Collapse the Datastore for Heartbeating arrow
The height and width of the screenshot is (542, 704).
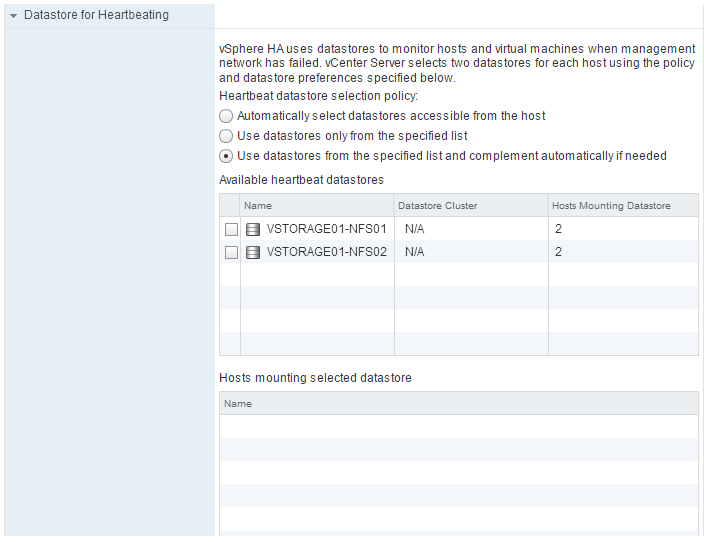pyautogui.click(x=14, y=16)
